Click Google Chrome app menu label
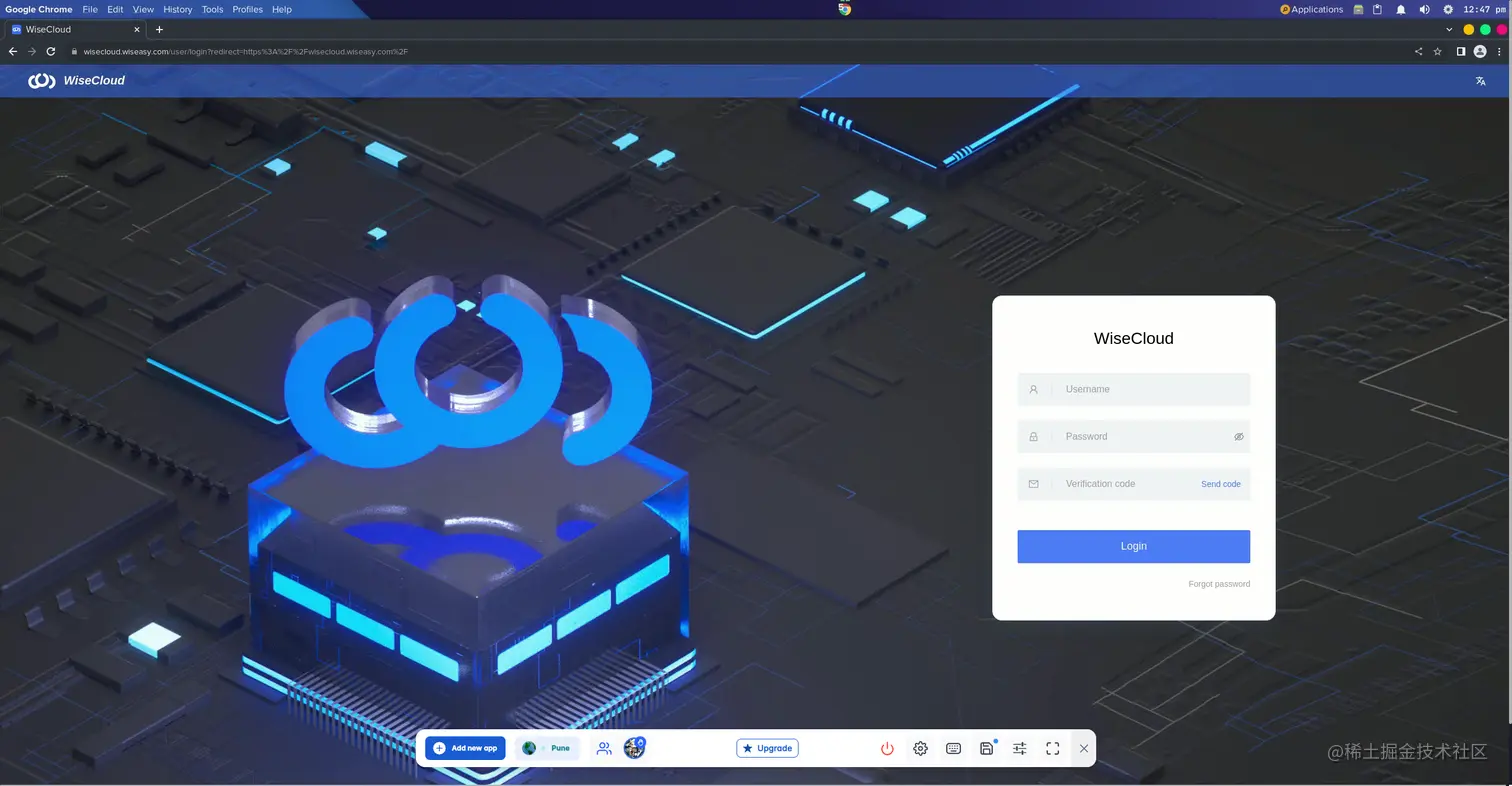Screen dimensions: 1512x786 39,9
